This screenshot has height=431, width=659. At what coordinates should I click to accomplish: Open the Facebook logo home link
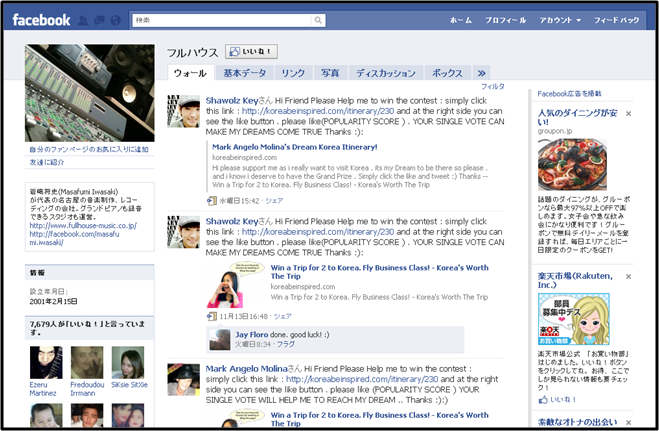coord(41,20)
